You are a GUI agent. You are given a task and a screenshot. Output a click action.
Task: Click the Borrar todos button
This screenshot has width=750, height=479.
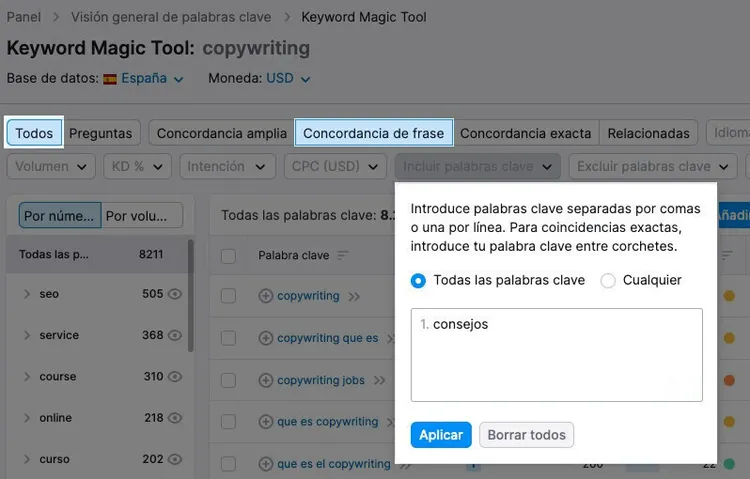click(527, 435)
